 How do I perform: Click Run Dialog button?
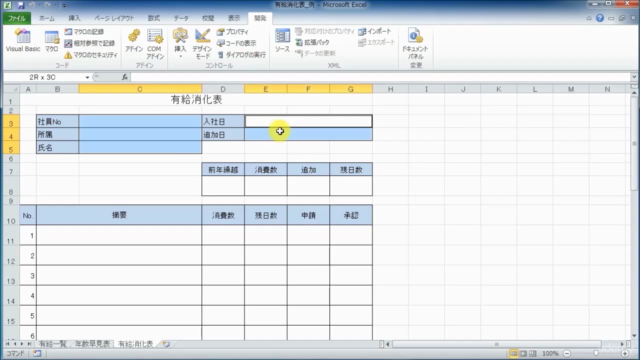[242, 55]
